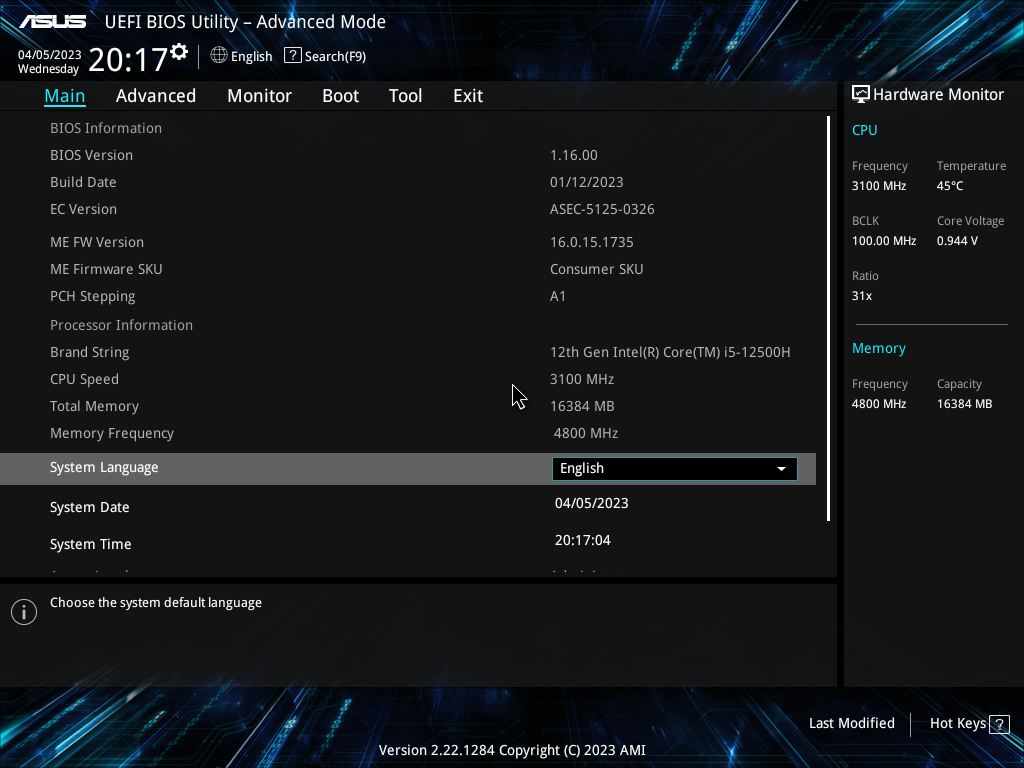Screen dimensions: 1024x768
Task: Click the Tool menu item
Action: coord(405,95)
